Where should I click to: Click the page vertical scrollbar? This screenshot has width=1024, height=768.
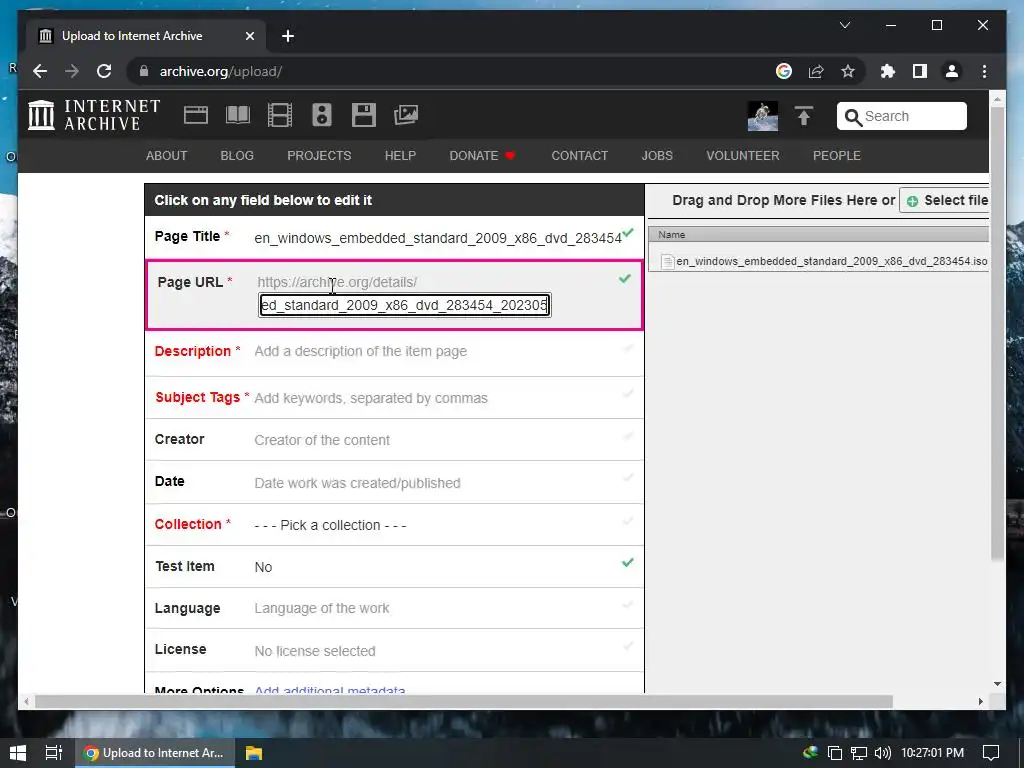[x=997, y=332]
